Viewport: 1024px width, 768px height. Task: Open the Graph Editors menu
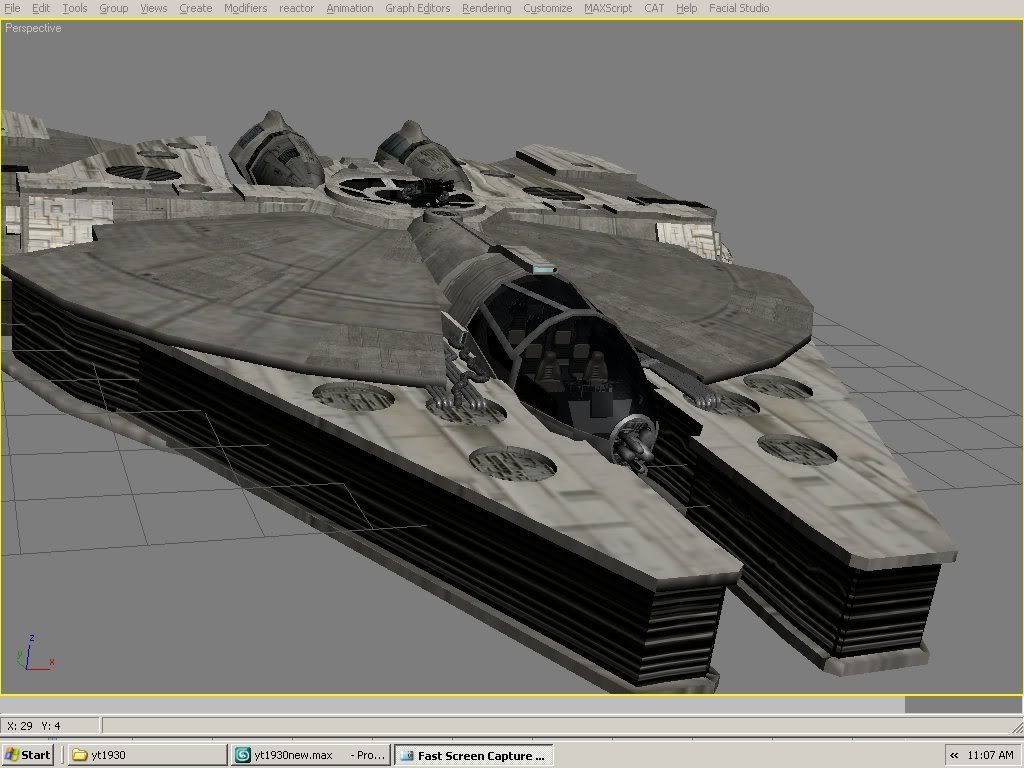click(417, 8)
